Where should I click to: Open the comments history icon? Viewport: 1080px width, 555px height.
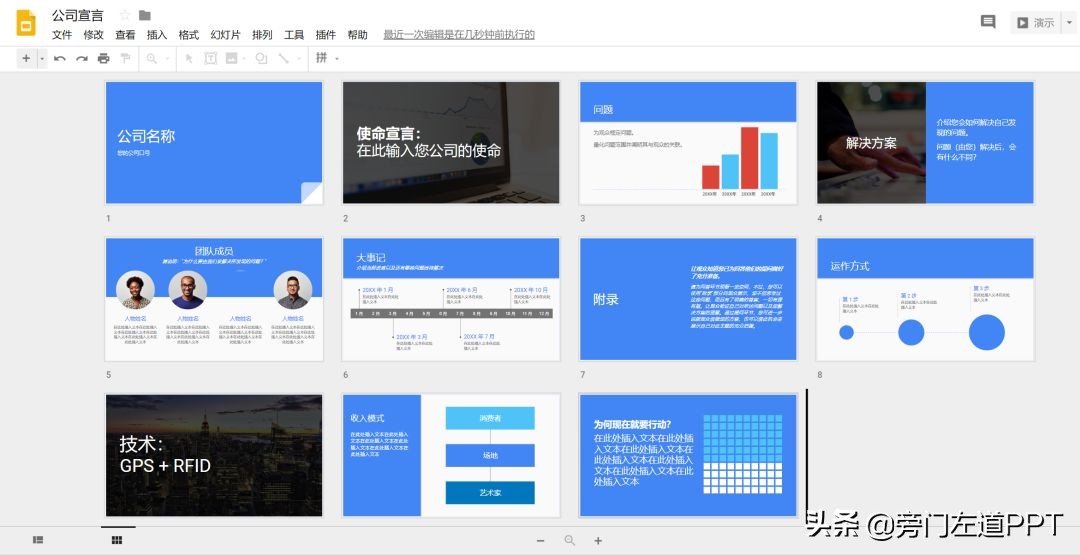988,22
